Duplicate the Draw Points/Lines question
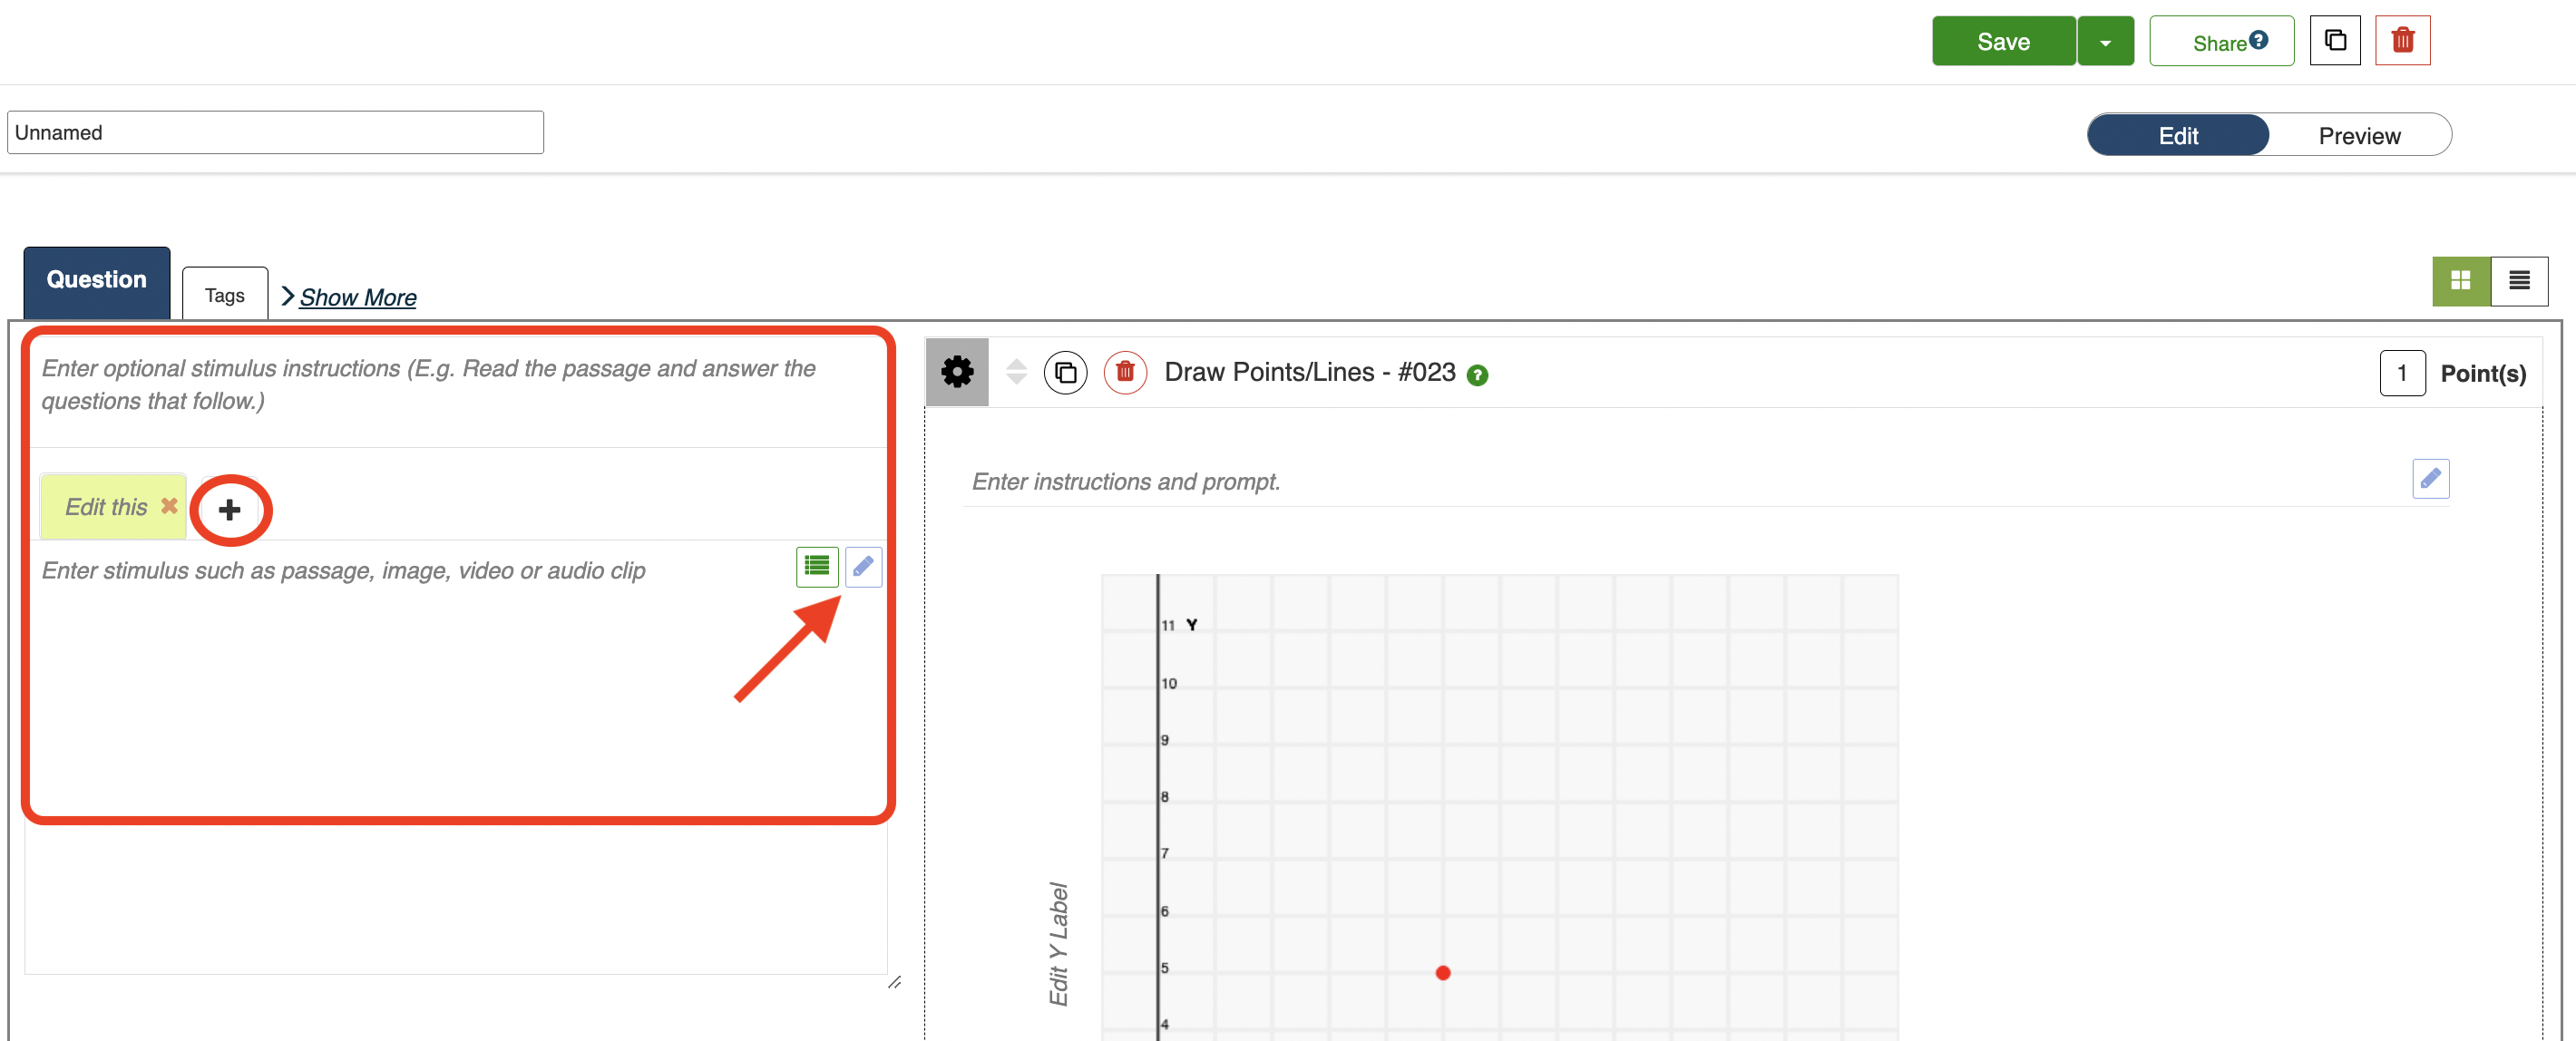Screen dimensions: 2576x1041 coord(1065,372)
